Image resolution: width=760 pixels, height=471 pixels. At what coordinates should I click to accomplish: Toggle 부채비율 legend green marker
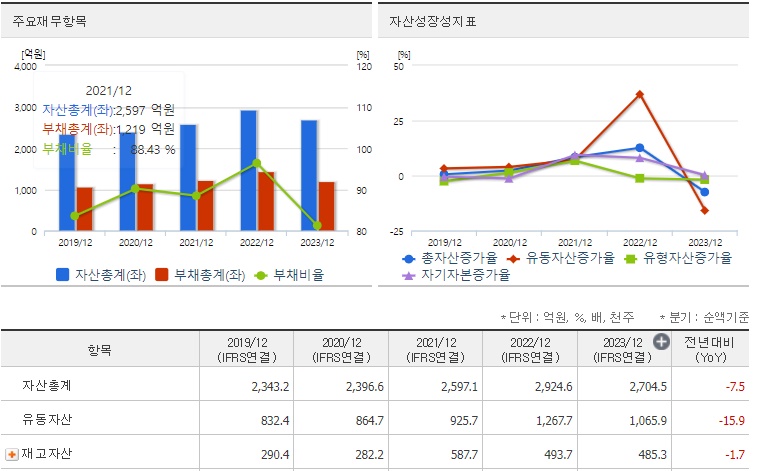click(x=261, y=276)
